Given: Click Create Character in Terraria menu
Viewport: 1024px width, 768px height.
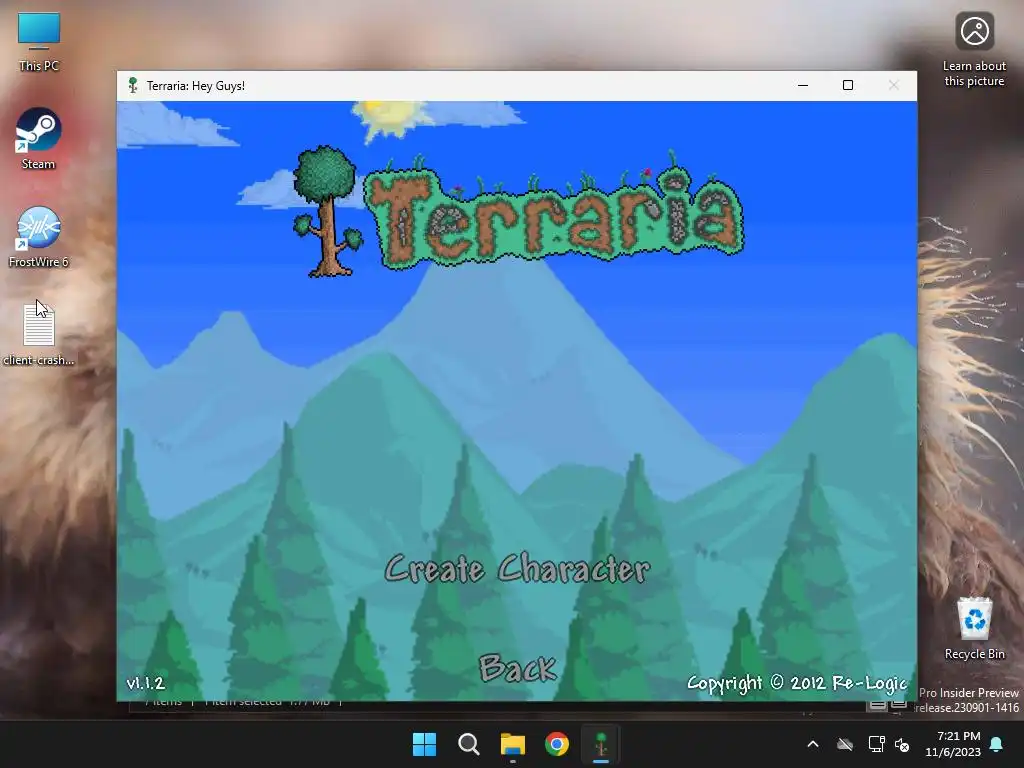Looking at the screenshot, I should [x=517, y=569].
